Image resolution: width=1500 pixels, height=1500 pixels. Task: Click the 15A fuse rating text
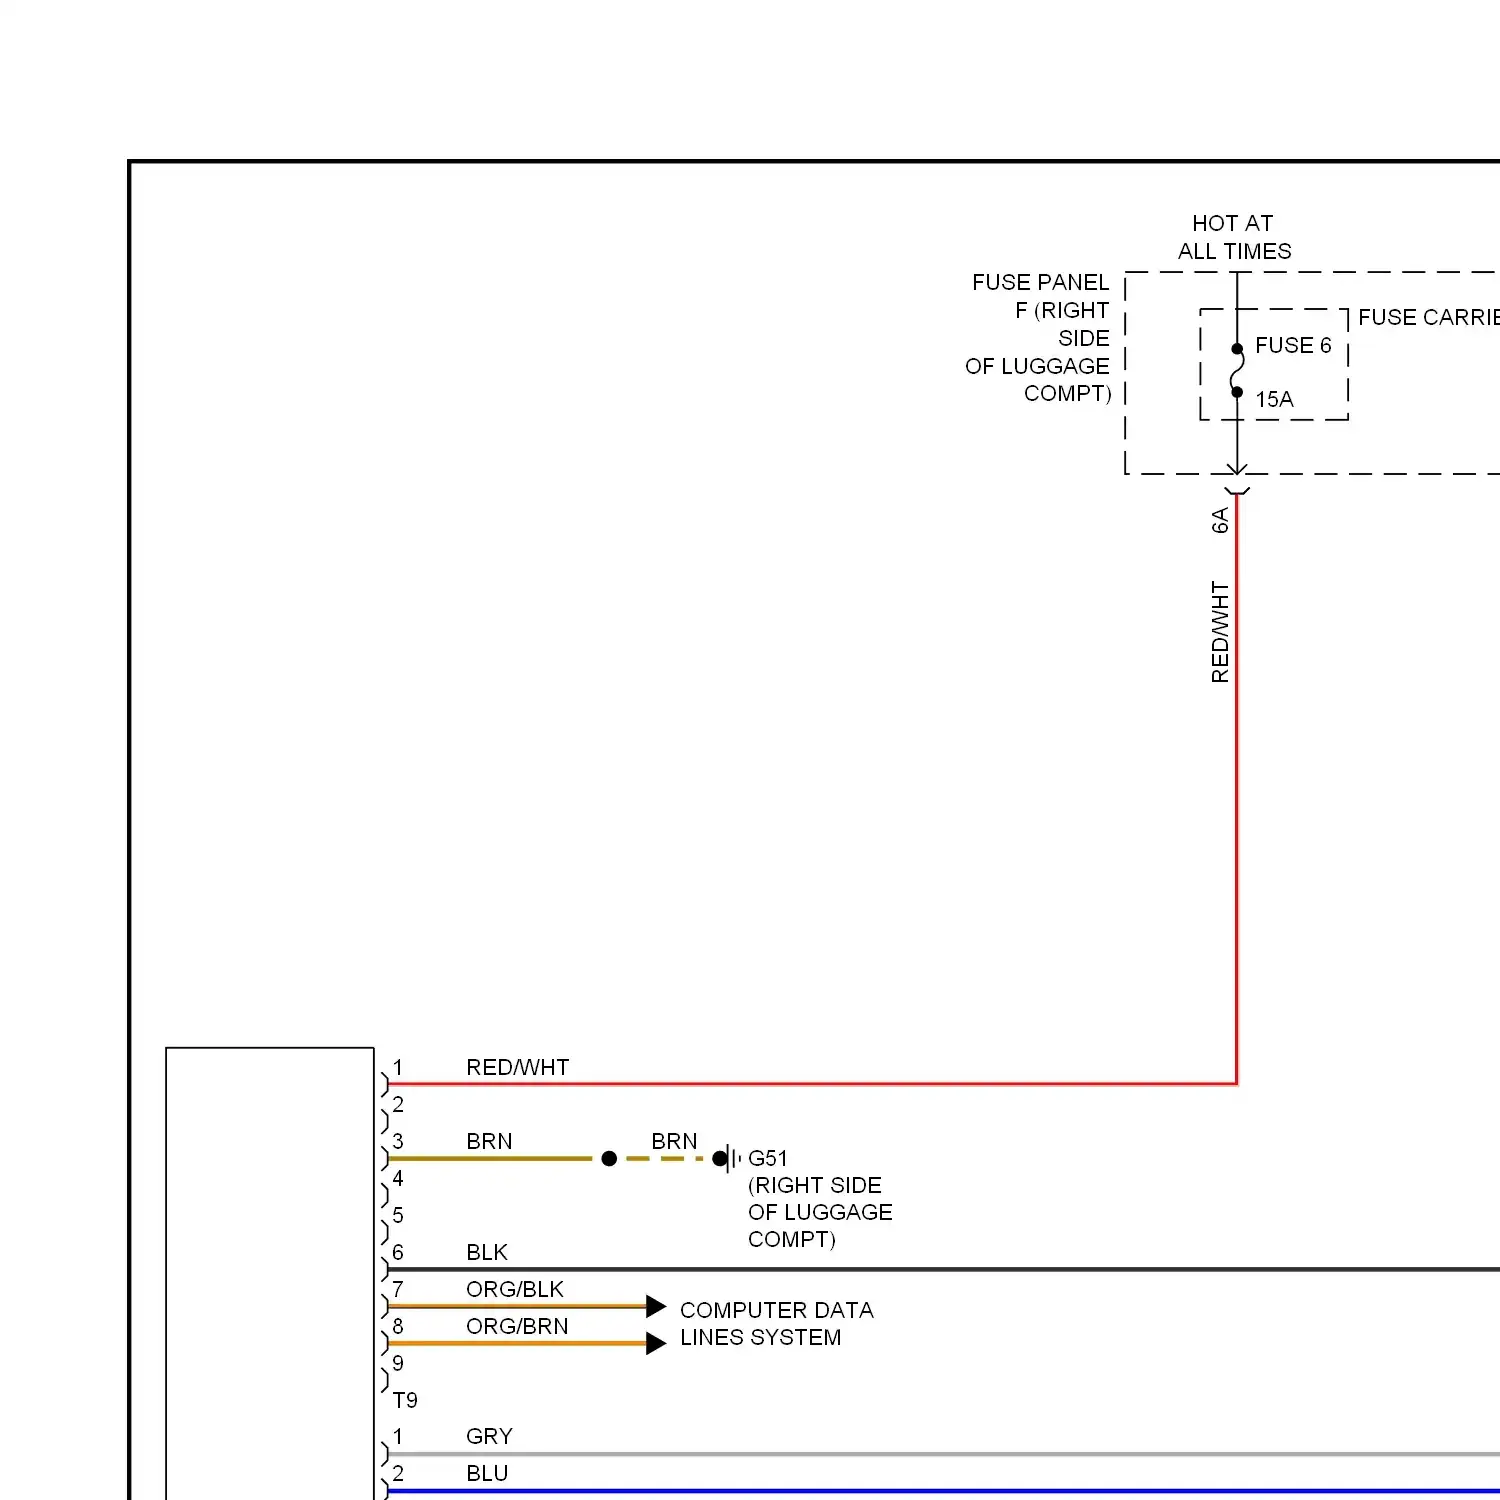point(1274,399)
